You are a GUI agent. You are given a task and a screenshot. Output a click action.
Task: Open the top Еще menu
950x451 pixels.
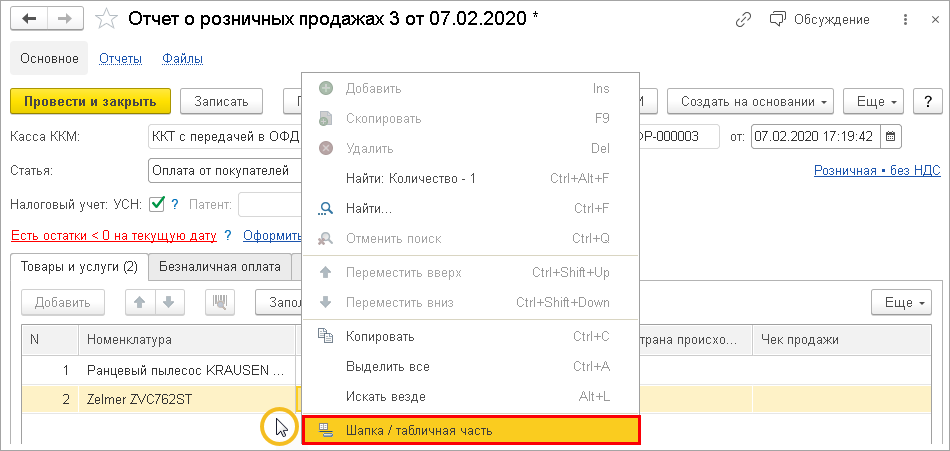874,101
